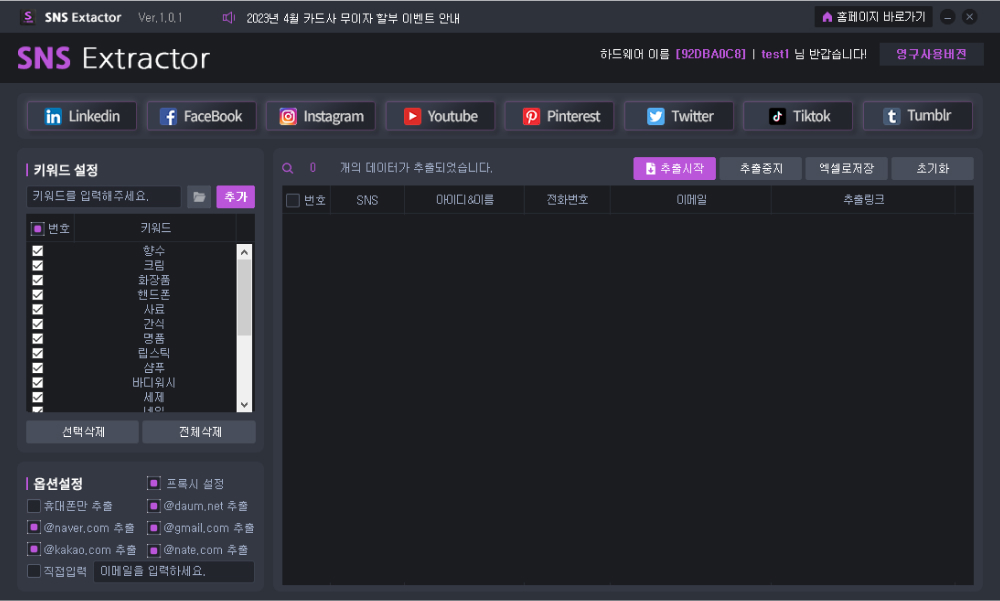Viewport: 1000px width, 601px height.
Task: Open the LinkedIn extractor
Action: click(82, 116)
